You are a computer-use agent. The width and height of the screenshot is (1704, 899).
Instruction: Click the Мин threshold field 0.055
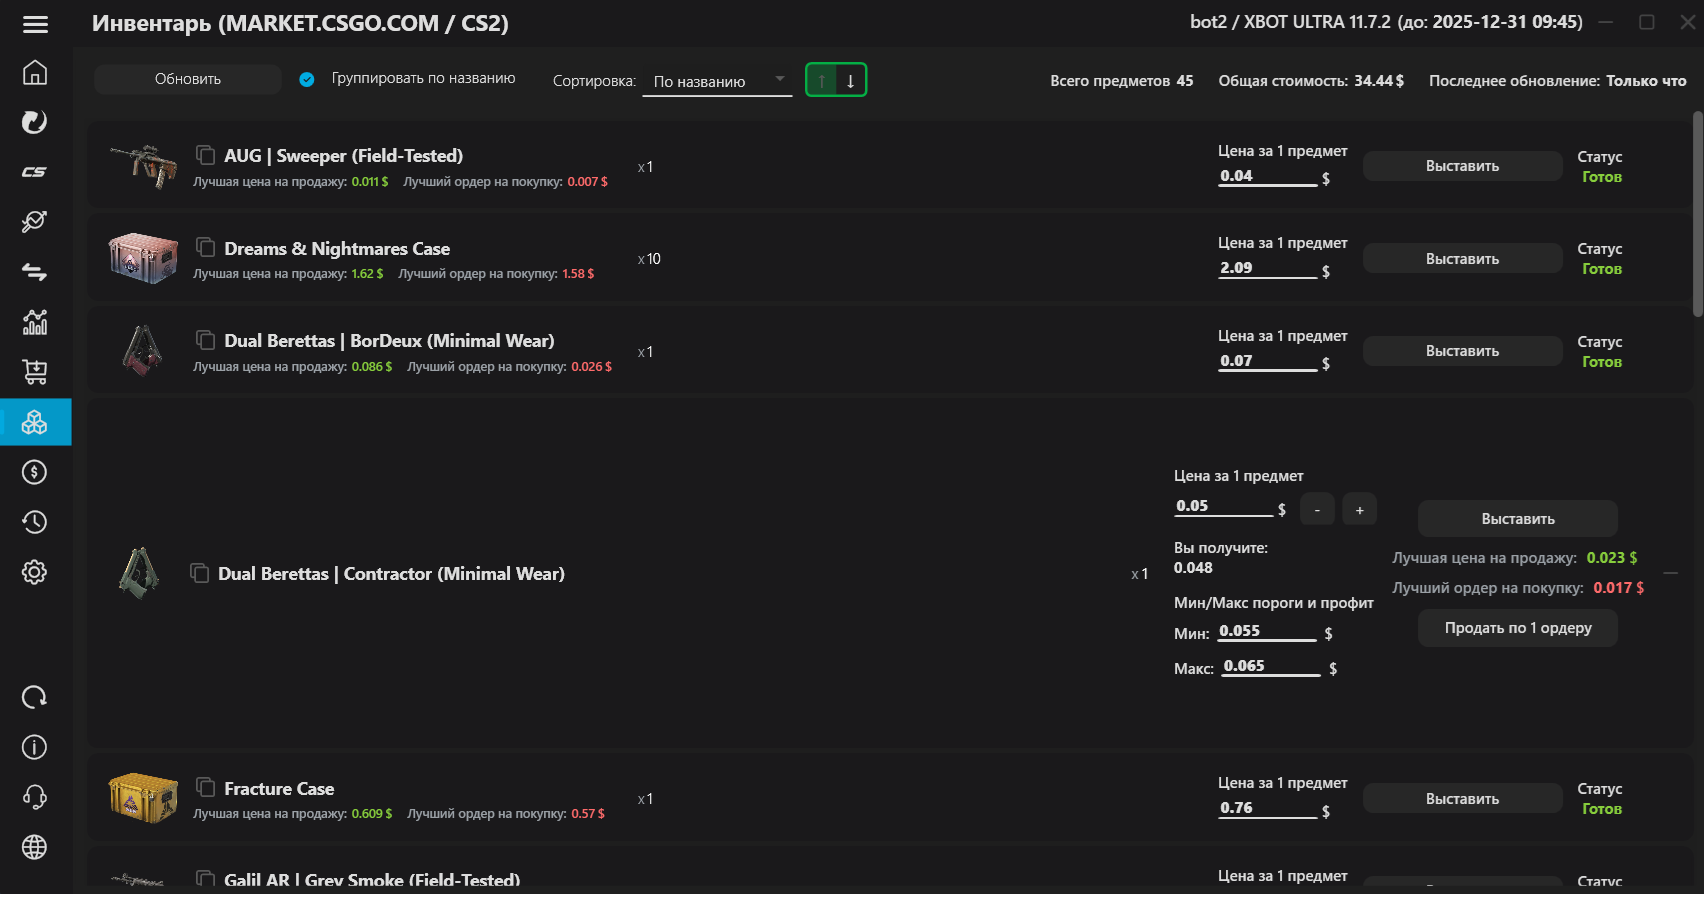point(1266,631)
